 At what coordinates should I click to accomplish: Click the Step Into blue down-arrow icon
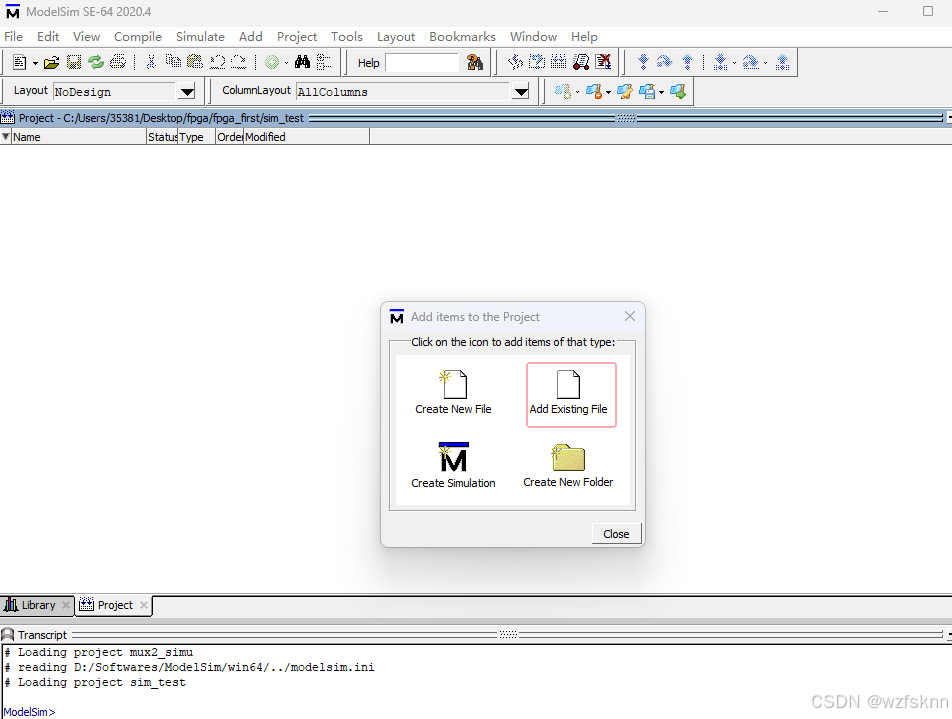(x=643, y=62)
